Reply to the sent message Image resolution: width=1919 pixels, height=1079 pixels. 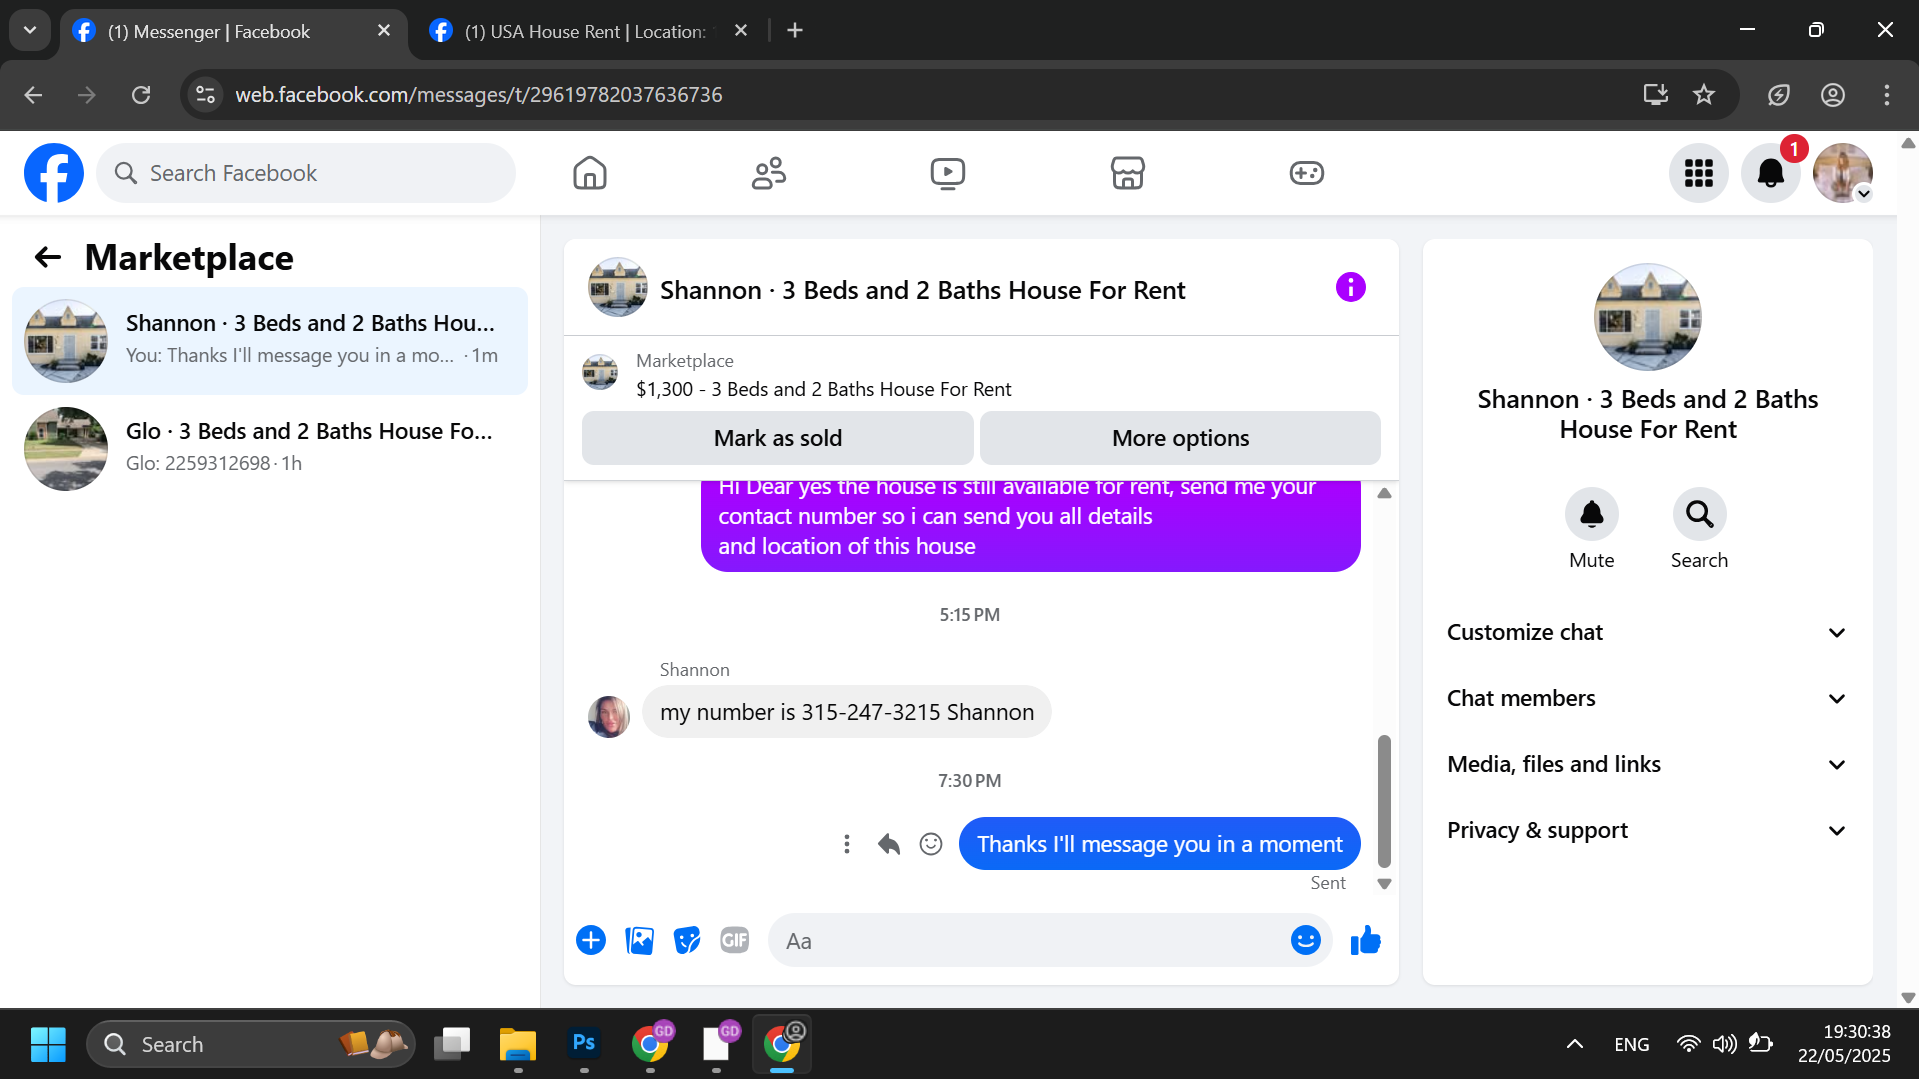[x=889, y=844]
